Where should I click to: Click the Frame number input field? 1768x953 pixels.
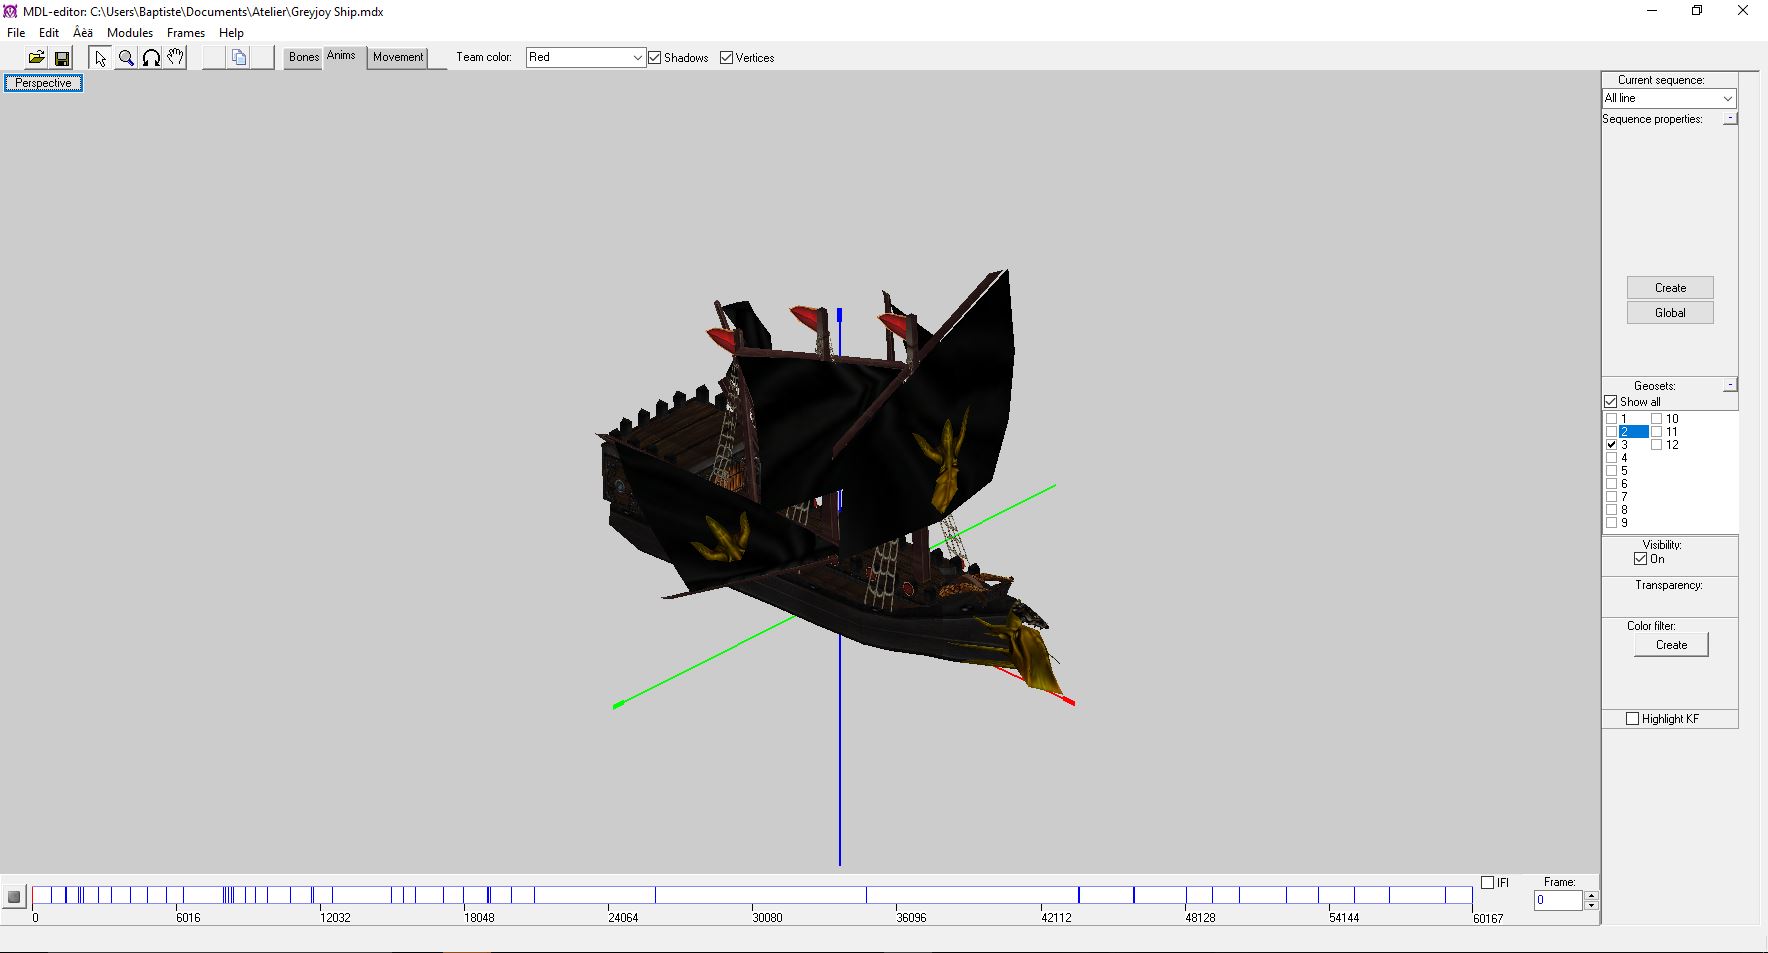(1558, 900)
